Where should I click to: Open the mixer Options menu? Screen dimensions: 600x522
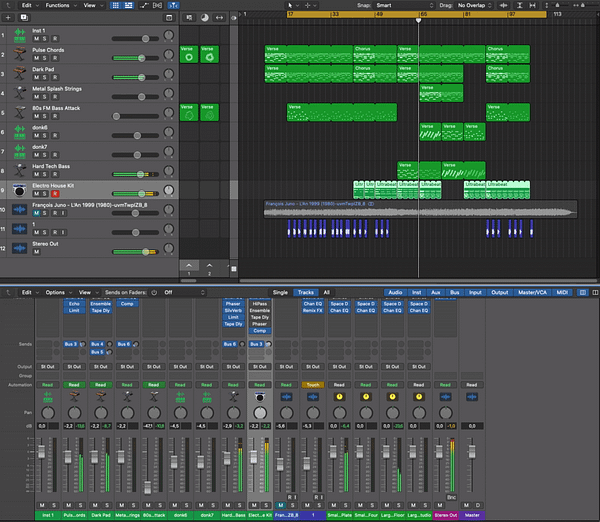[x=56, y=292]
